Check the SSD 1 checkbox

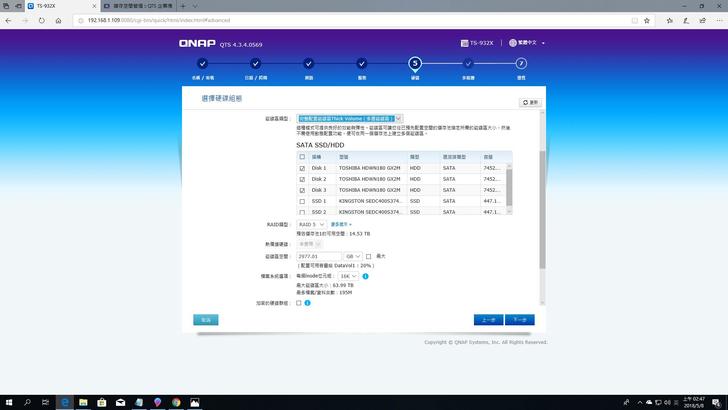click(303, 201)
